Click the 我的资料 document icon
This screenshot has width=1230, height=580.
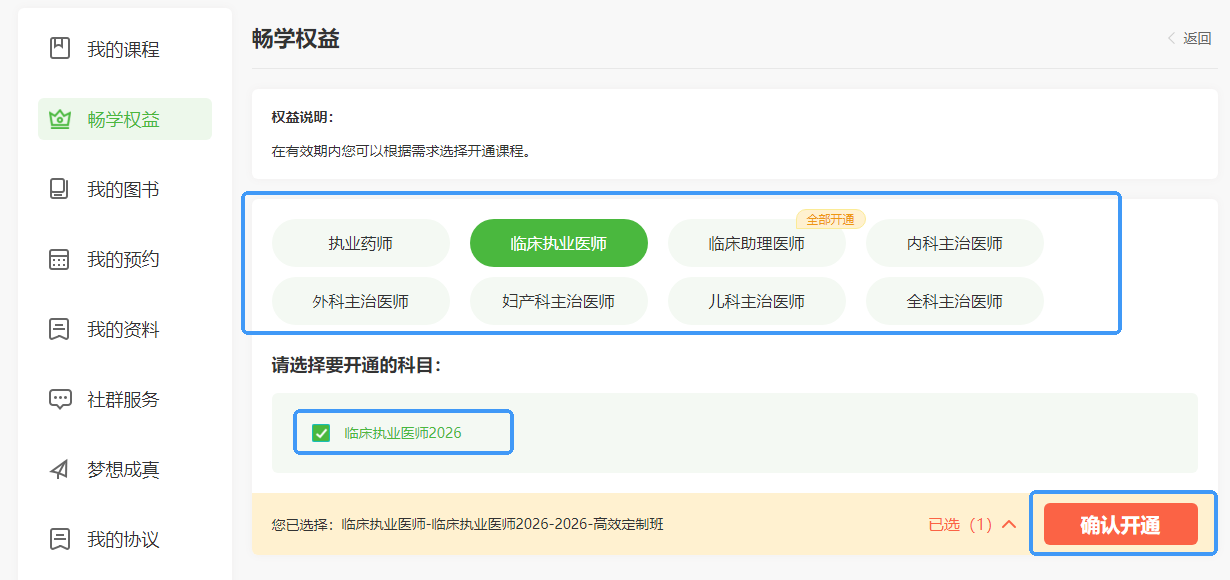[x=60, y=329]
